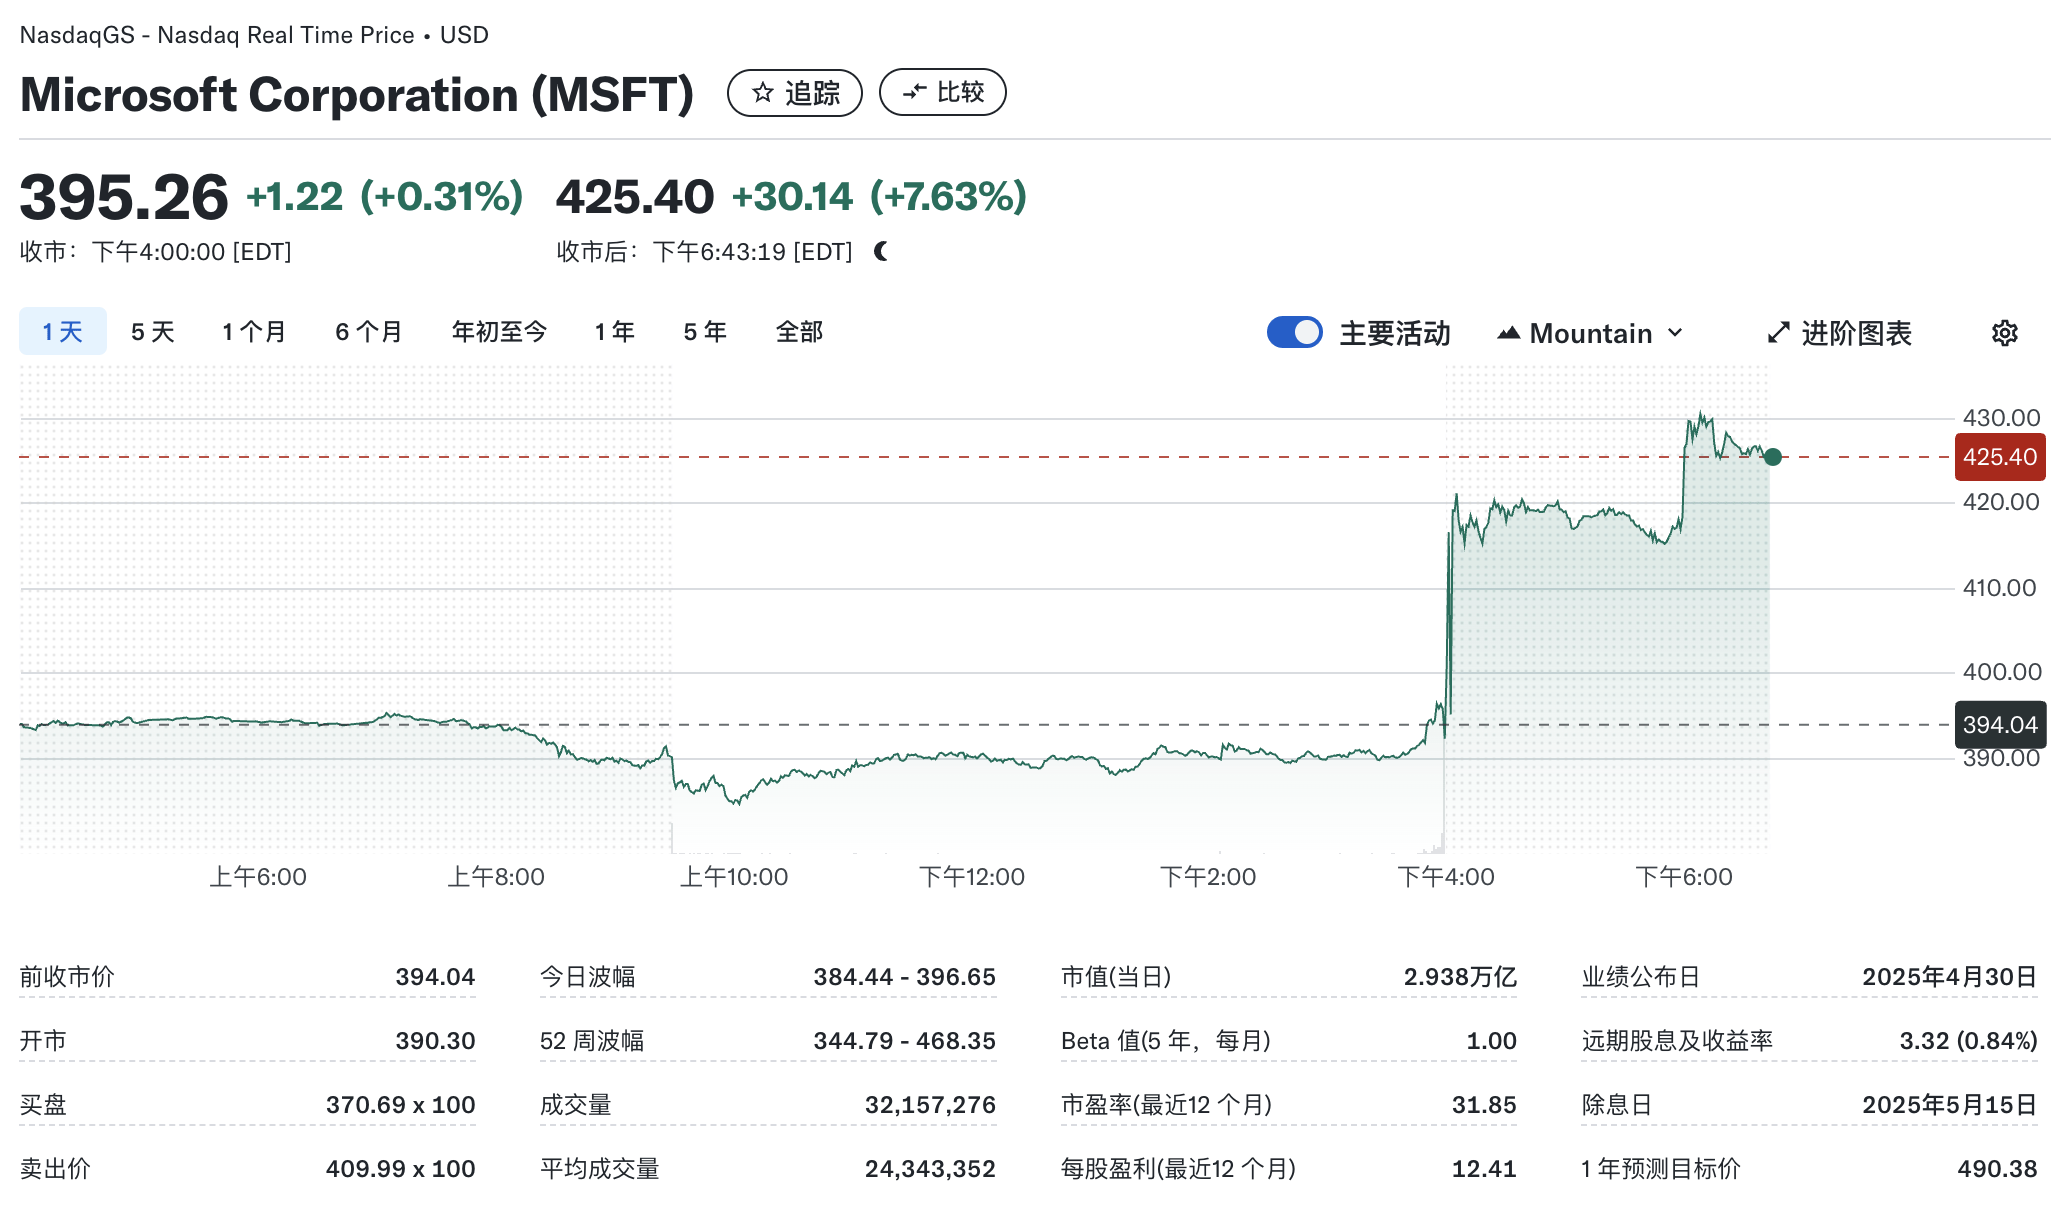Screen dimensions: 2068x1214
Task: Click the closing price 395.26
Action: 124,197
